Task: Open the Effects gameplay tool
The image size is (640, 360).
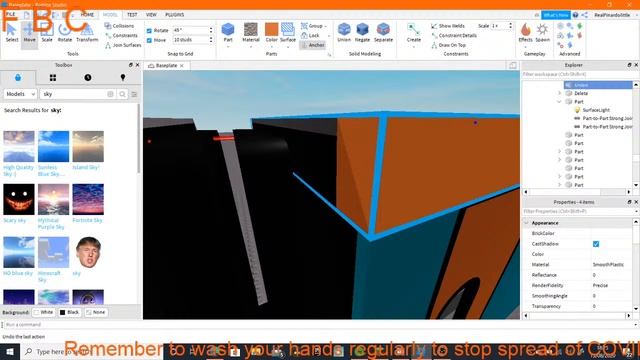Action: point(525,33)
